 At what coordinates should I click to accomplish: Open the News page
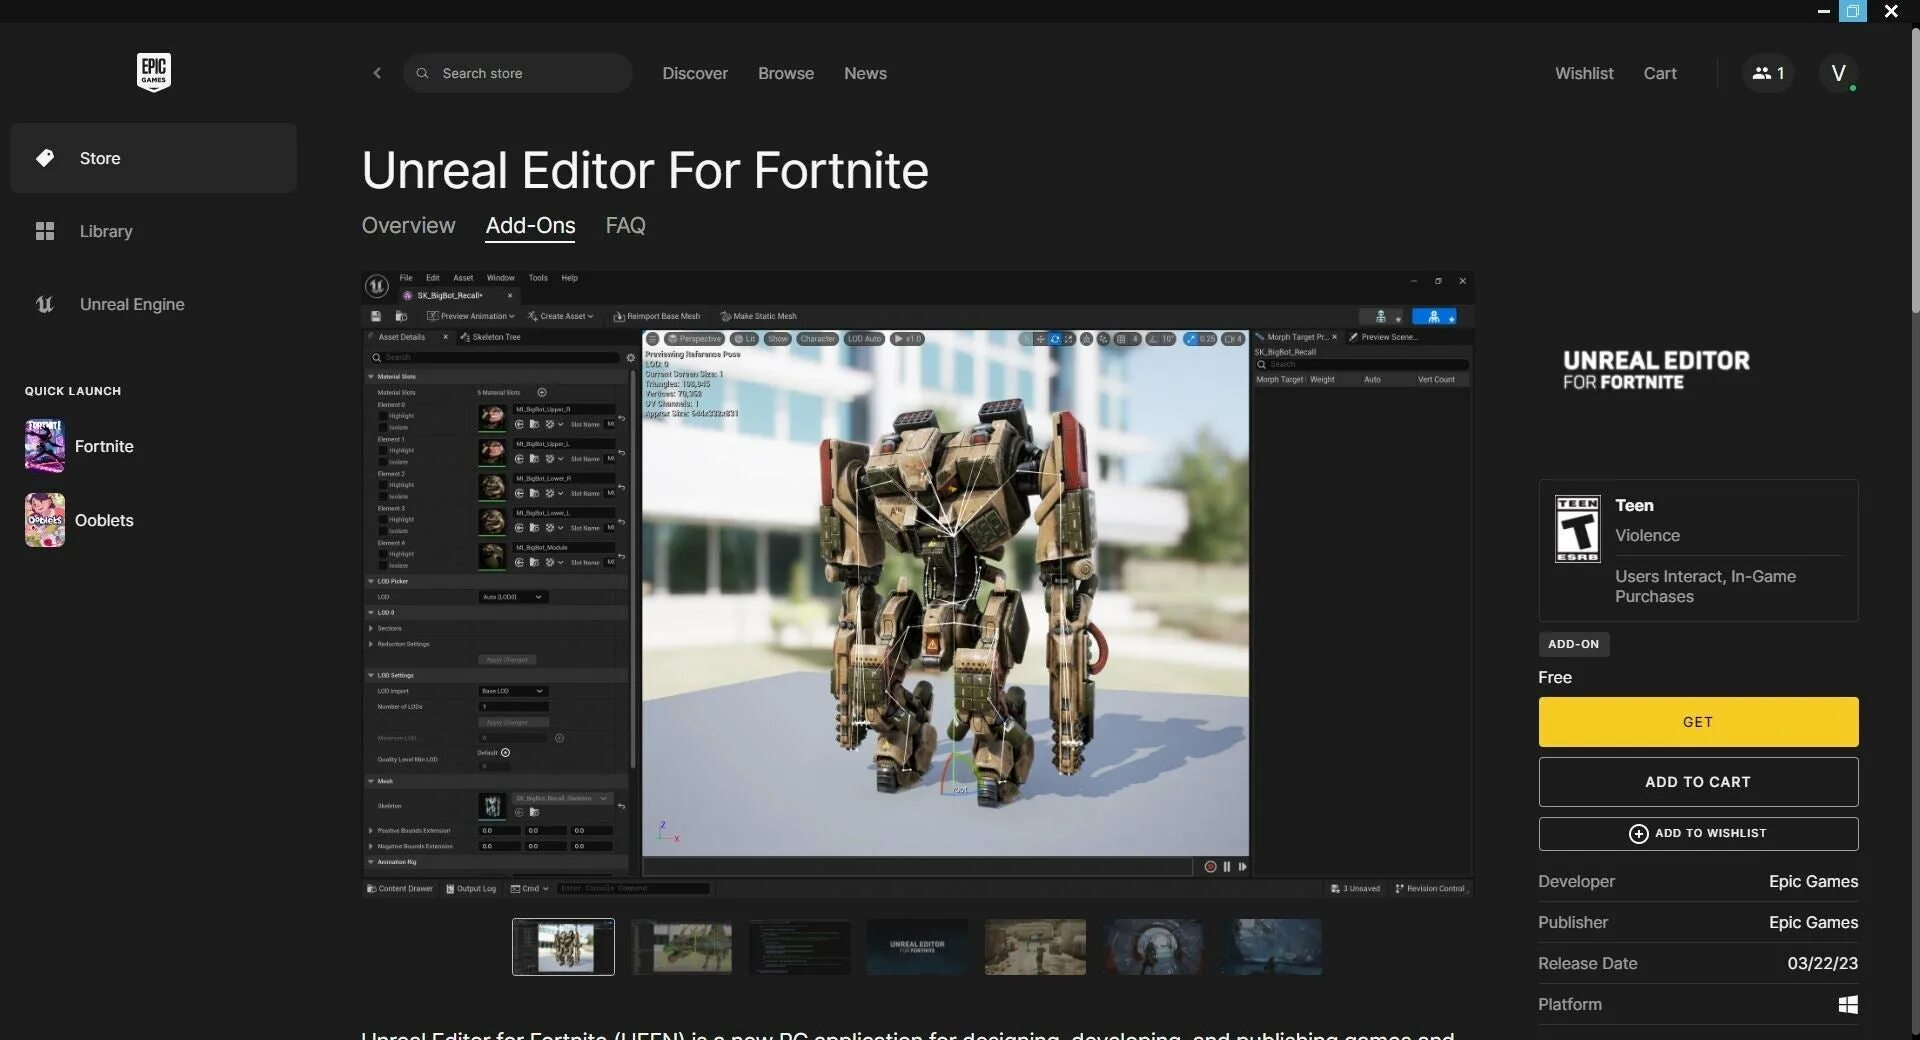865,73
